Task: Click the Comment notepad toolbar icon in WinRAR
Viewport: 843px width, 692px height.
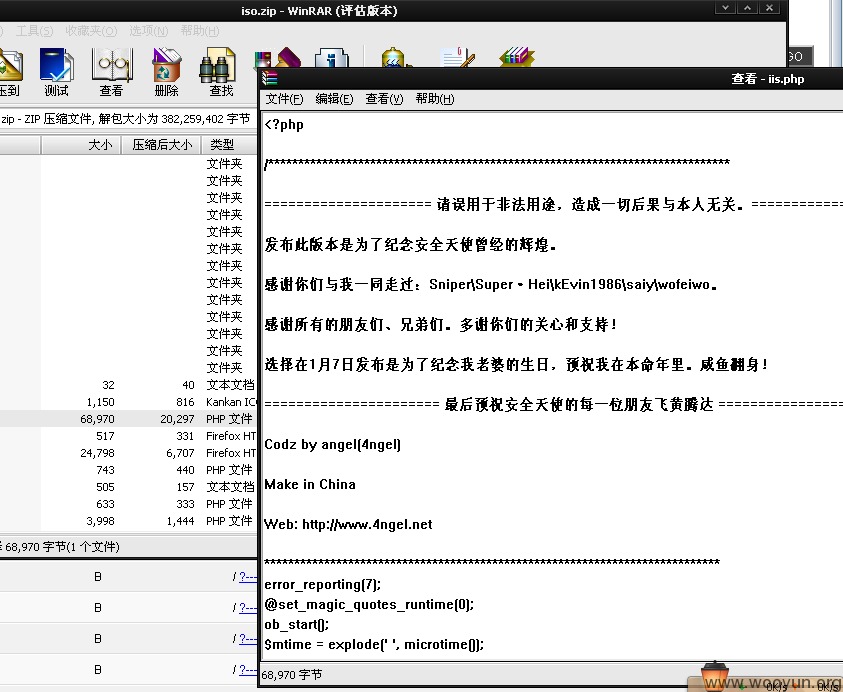Action: (x=457, y=57)
